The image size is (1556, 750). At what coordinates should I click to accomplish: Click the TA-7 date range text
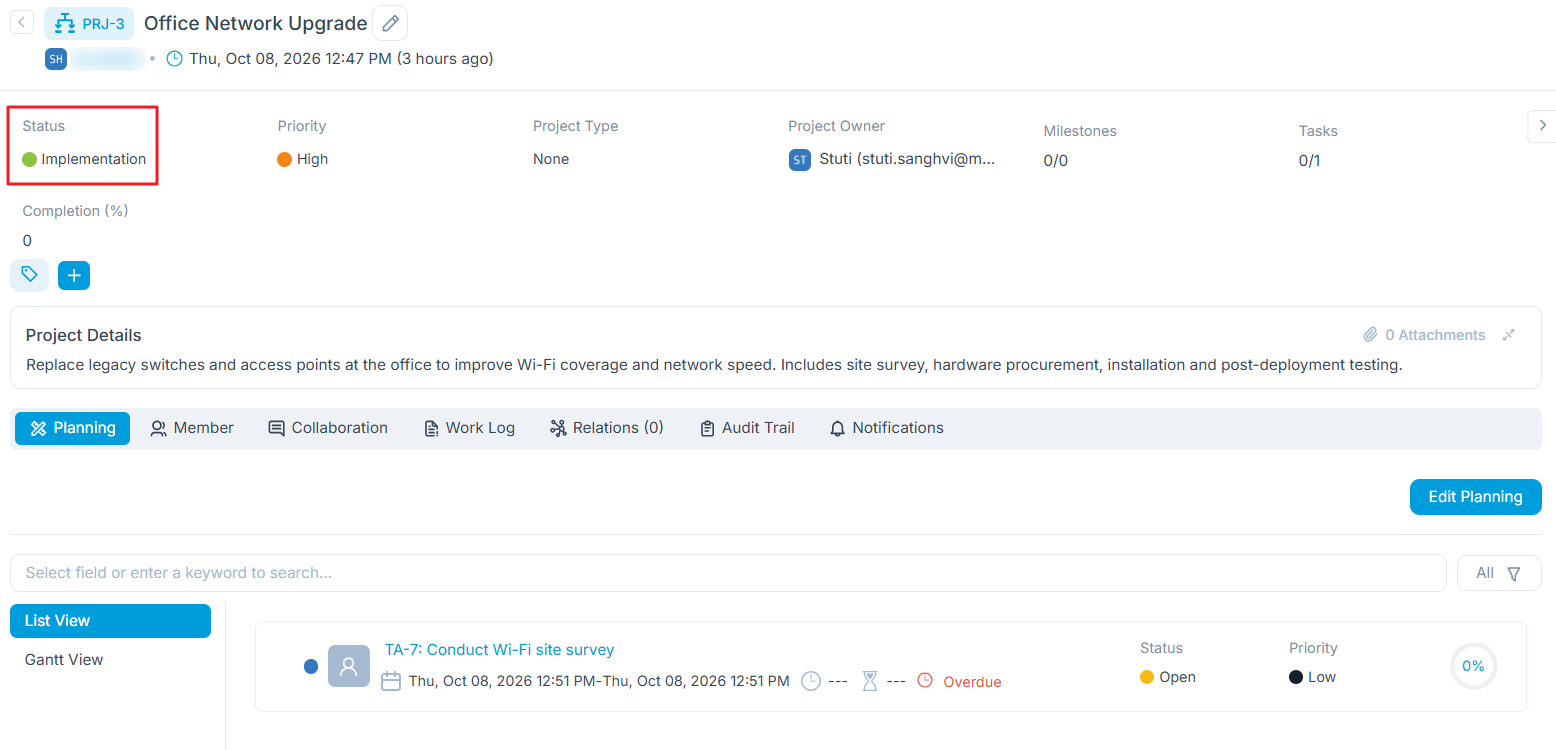click(x=599, y=682)
